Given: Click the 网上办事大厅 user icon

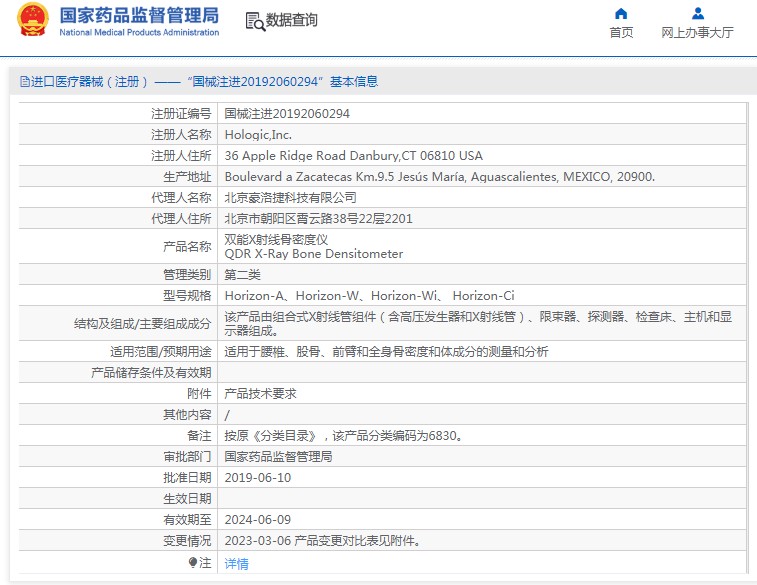Looking at the screenshot, I should tap(698, 13).
